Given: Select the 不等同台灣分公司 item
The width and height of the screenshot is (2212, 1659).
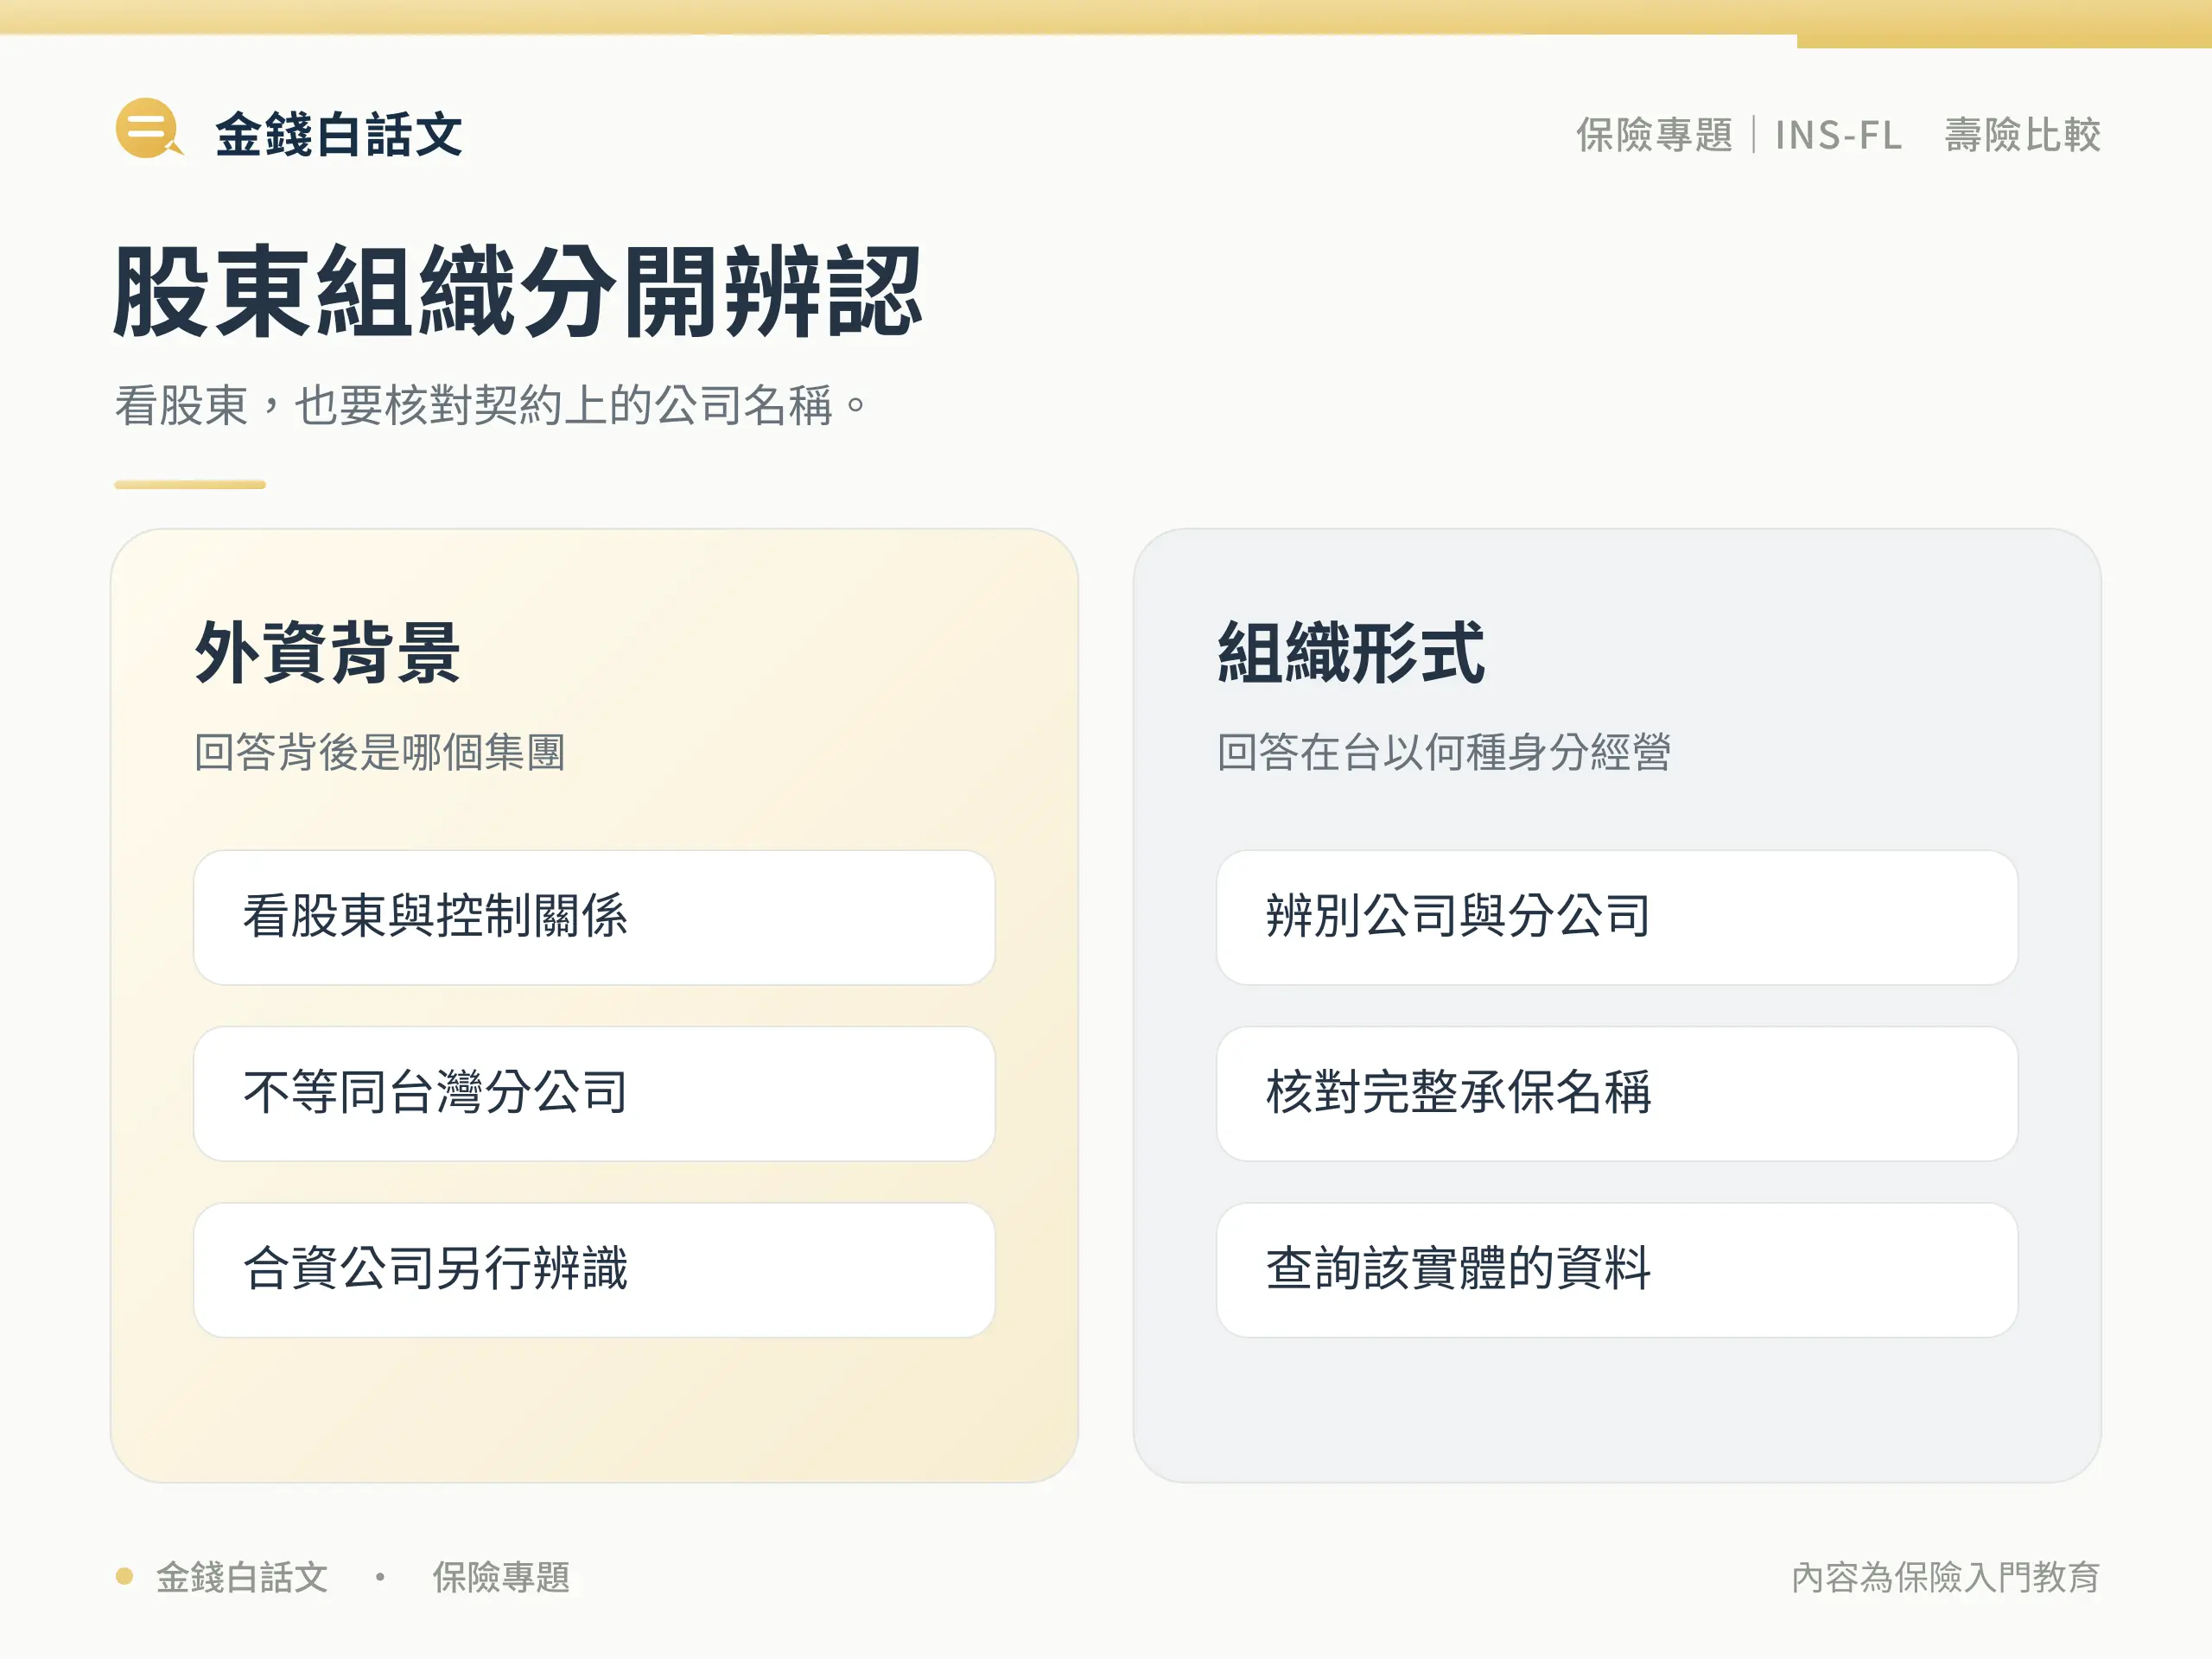Looking at the screenshot, I should 594,1093.
